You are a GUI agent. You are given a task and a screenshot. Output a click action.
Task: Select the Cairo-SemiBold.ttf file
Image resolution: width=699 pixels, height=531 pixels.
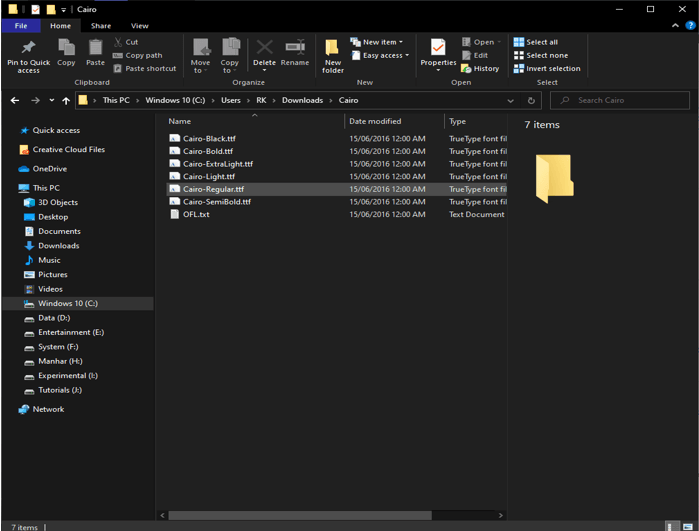(337, 202)
